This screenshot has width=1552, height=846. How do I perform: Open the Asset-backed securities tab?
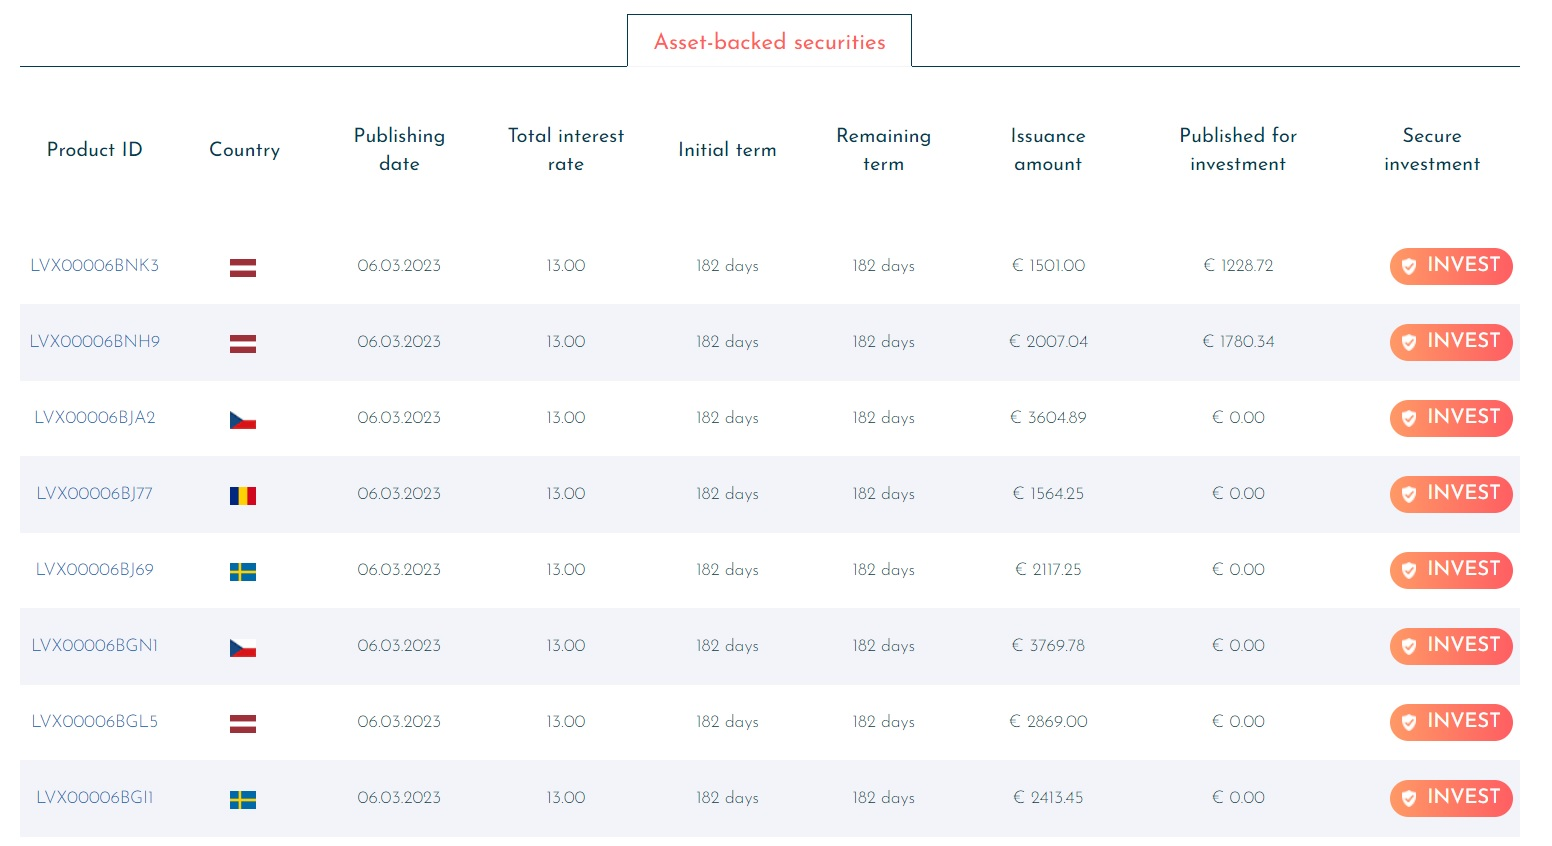769,41
